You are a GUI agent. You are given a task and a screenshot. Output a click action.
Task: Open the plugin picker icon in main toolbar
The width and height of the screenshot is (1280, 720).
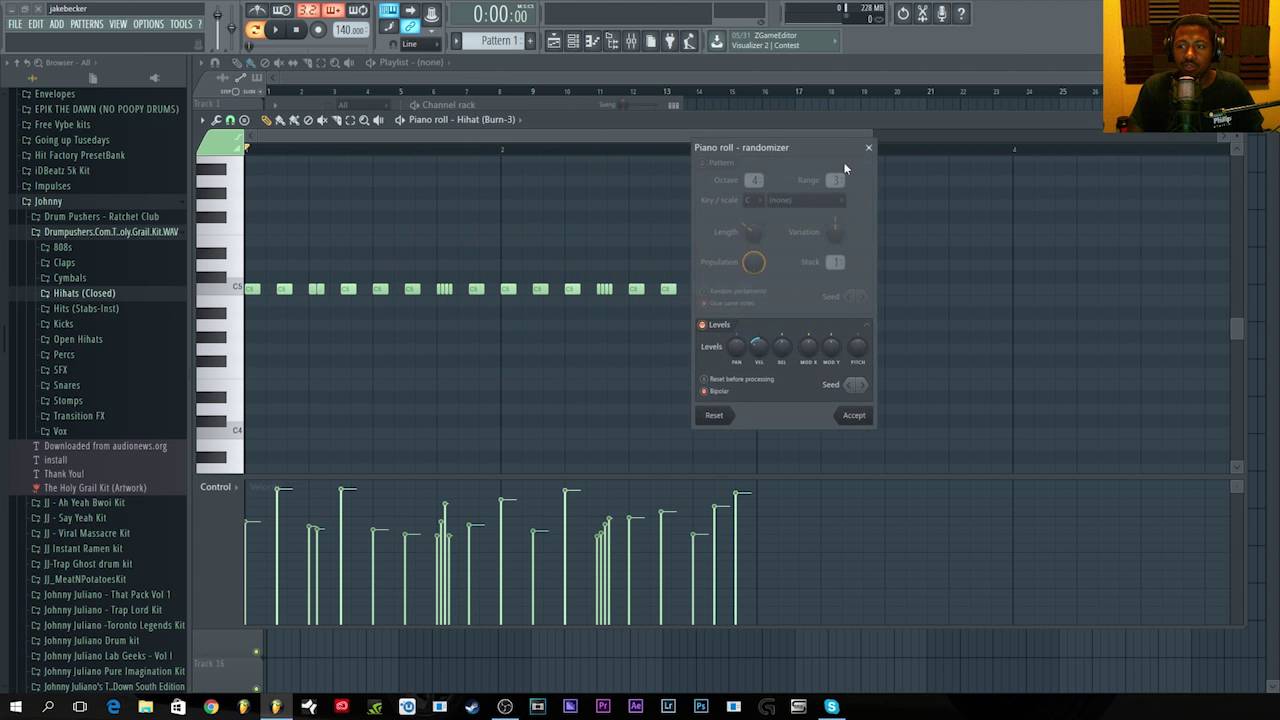(x=670, y=41)
